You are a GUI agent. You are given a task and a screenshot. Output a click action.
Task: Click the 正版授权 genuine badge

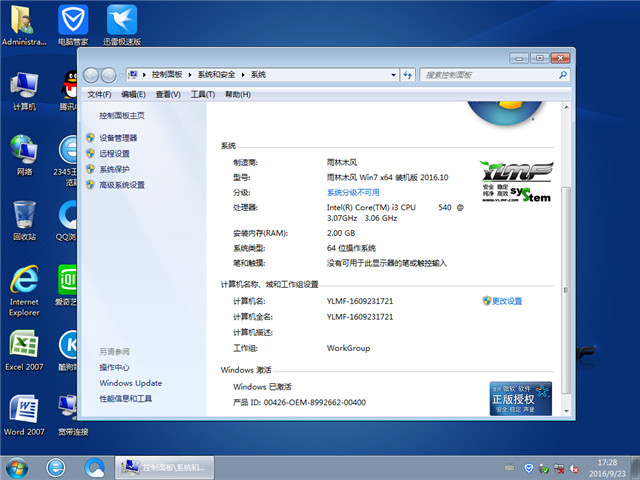[520, 398]
